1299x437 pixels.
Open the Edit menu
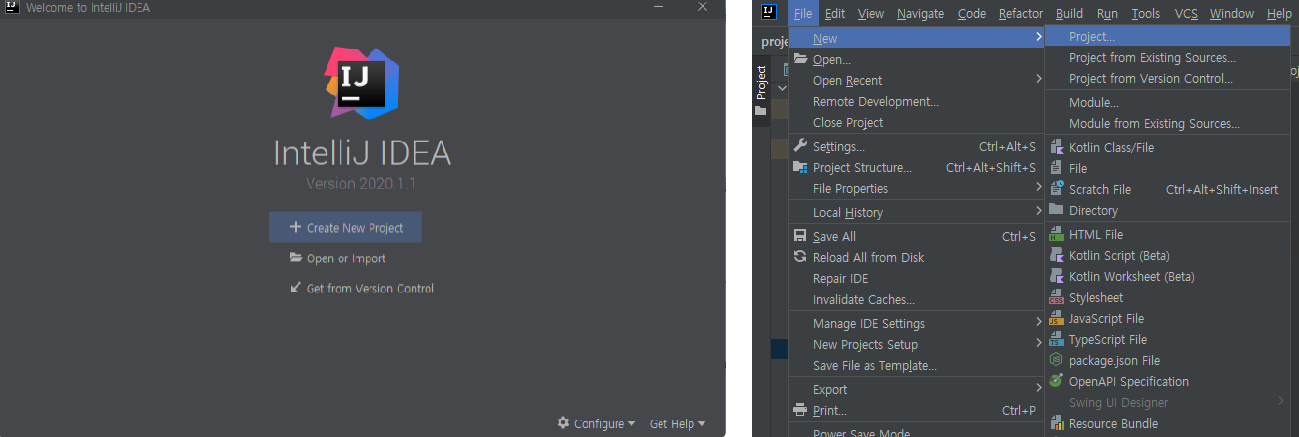click(835, 13)
